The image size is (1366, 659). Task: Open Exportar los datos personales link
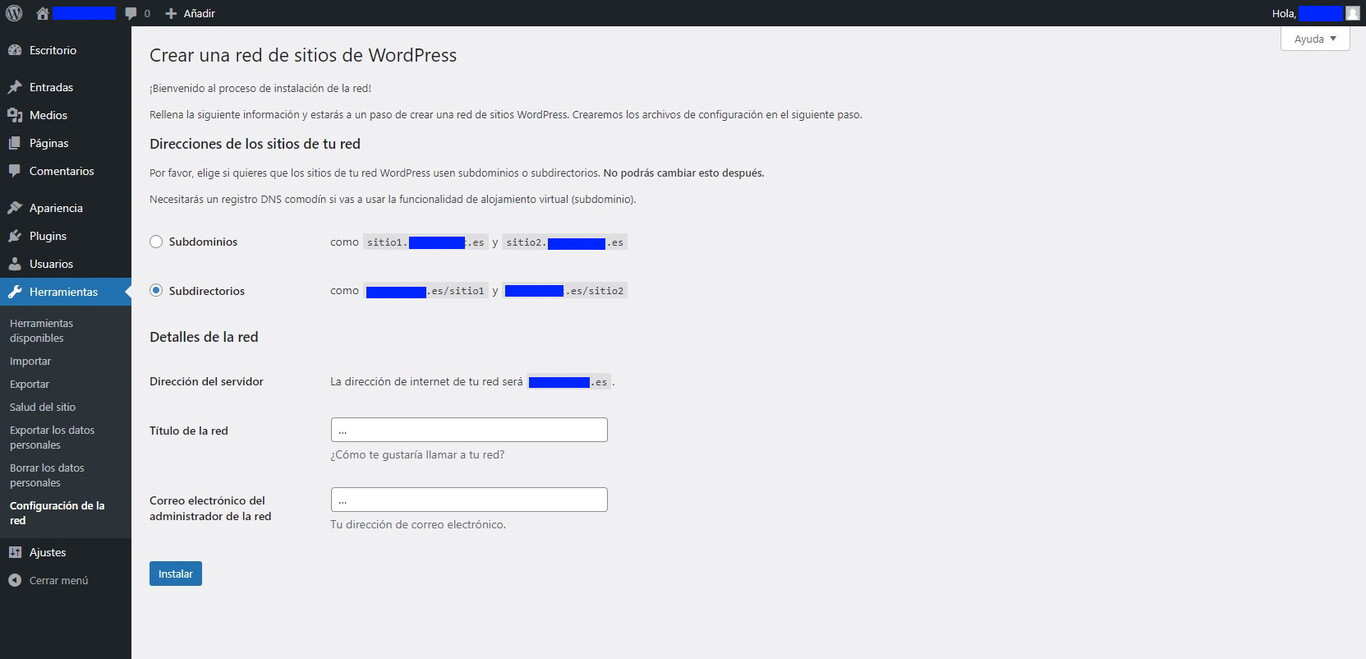52,437
